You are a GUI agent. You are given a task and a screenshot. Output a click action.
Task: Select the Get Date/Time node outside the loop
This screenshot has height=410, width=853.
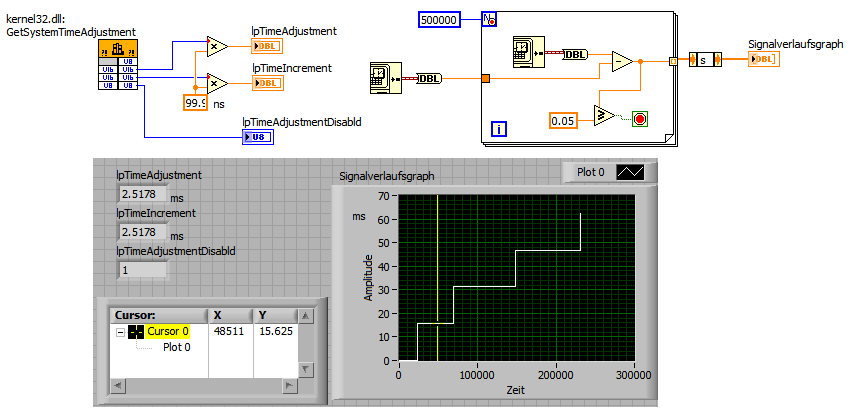pos(384,78)
